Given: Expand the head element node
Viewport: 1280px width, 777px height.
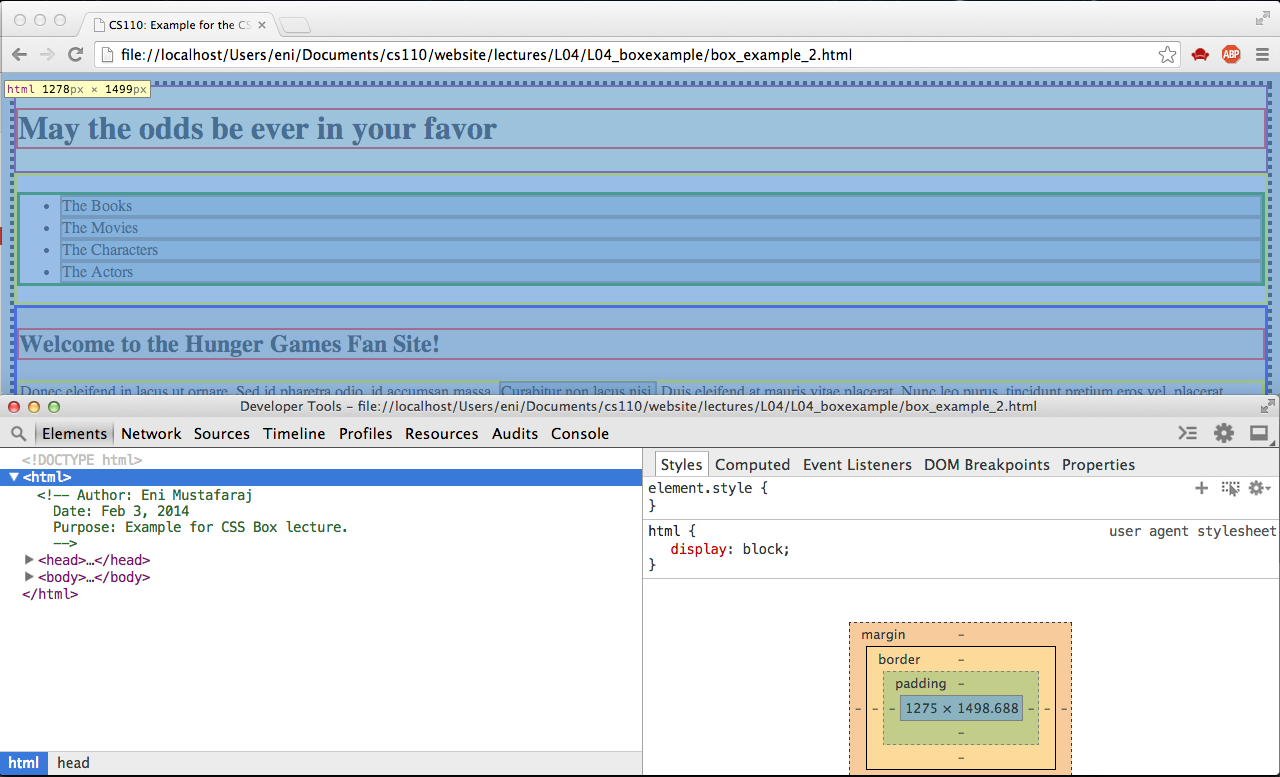Looking at the screenshot, I should click(29, 560).
